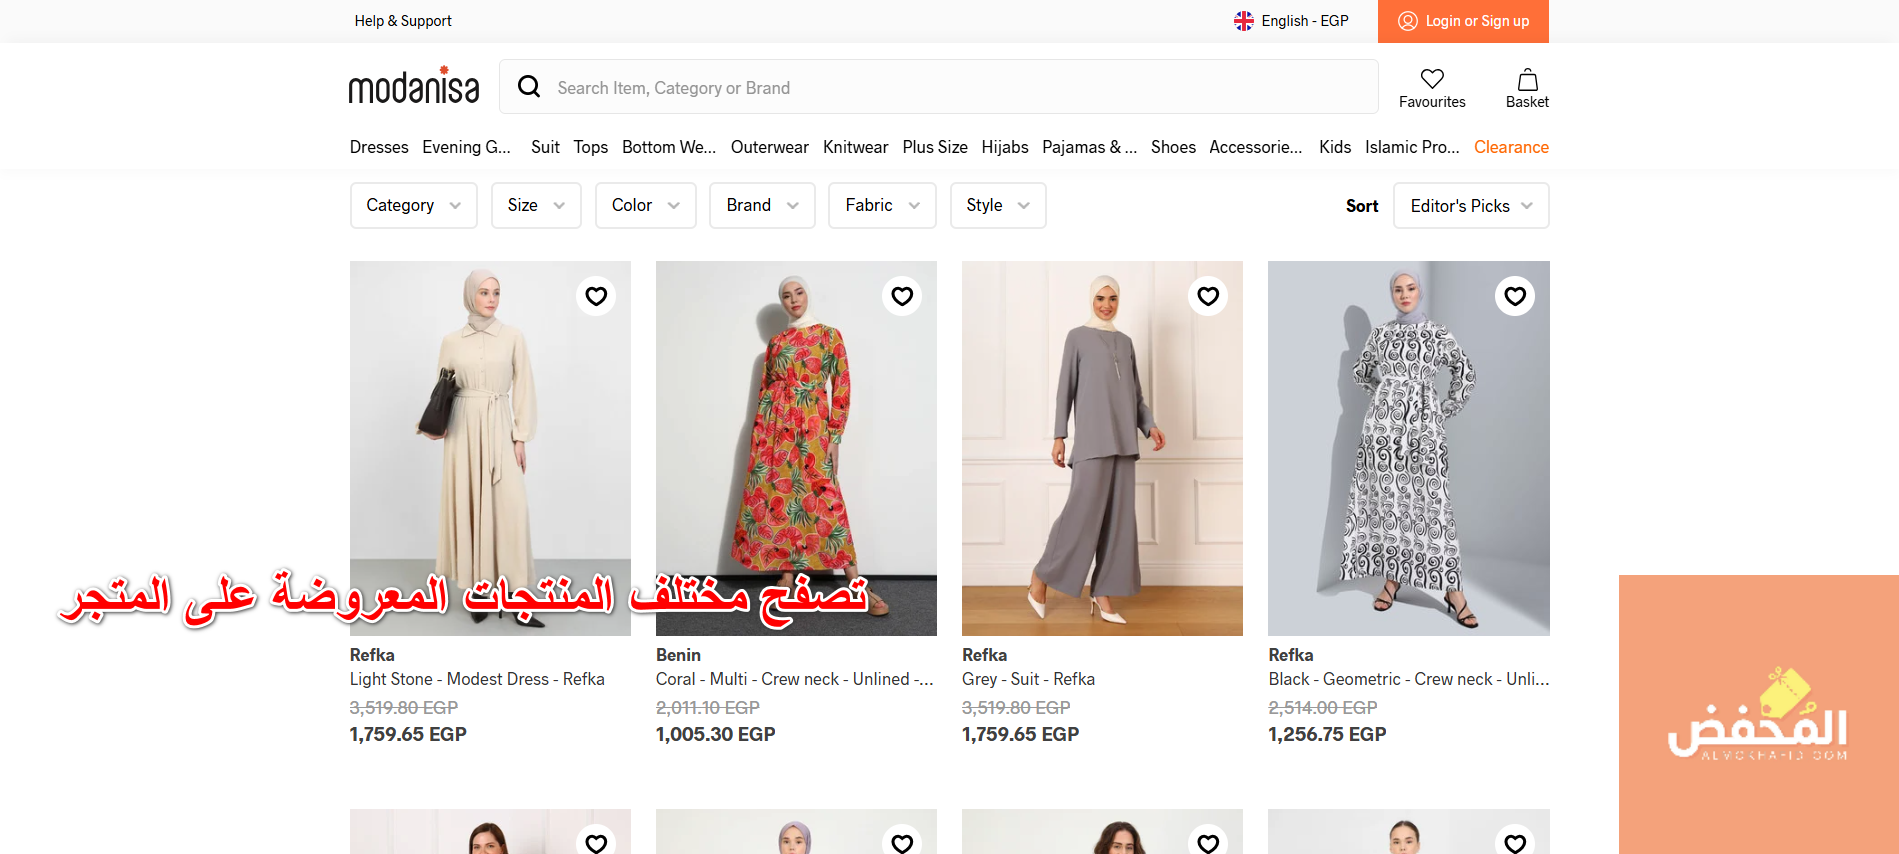1899x854 pixels.
Task: Toggle heart on Grey Suit Refka
Action: coord(1208,296)
